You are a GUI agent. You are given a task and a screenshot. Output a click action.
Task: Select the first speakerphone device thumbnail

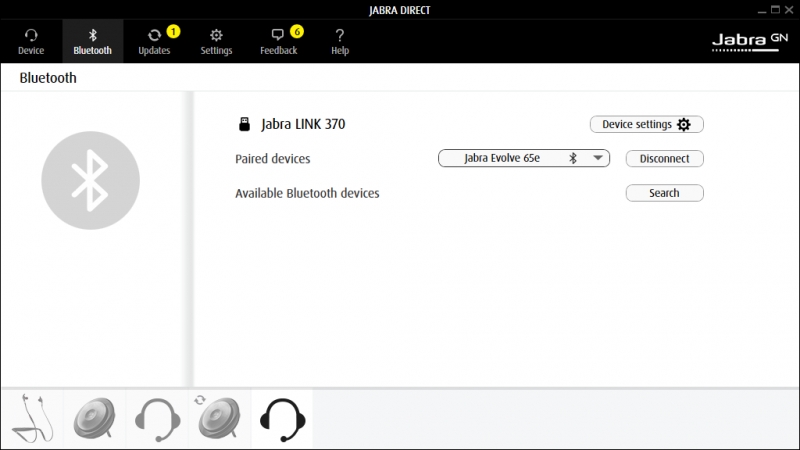coord(94,419)
